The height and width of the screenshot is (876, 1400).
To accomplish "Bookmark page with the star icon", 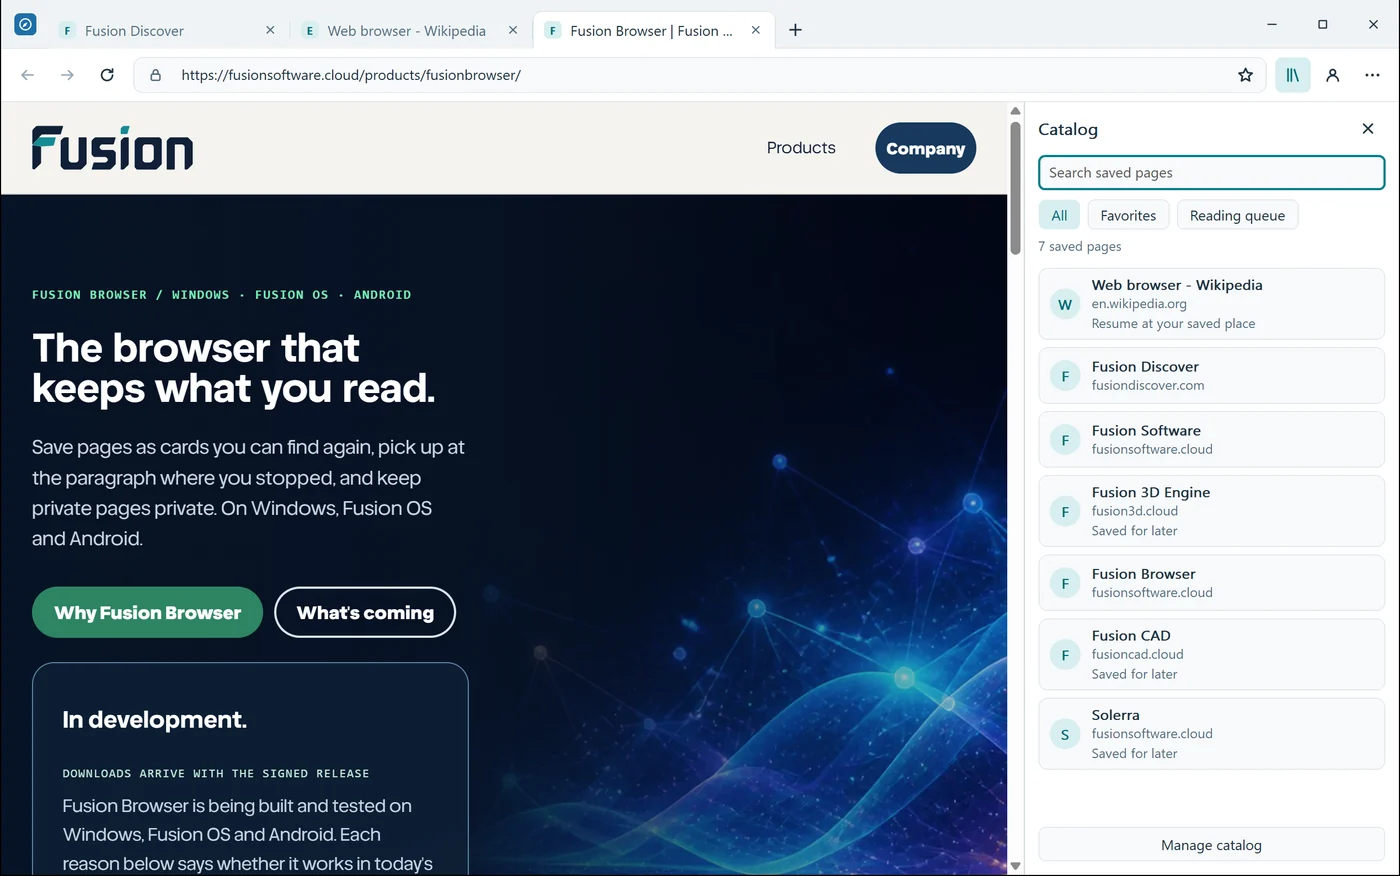I will pos(1245,75).
